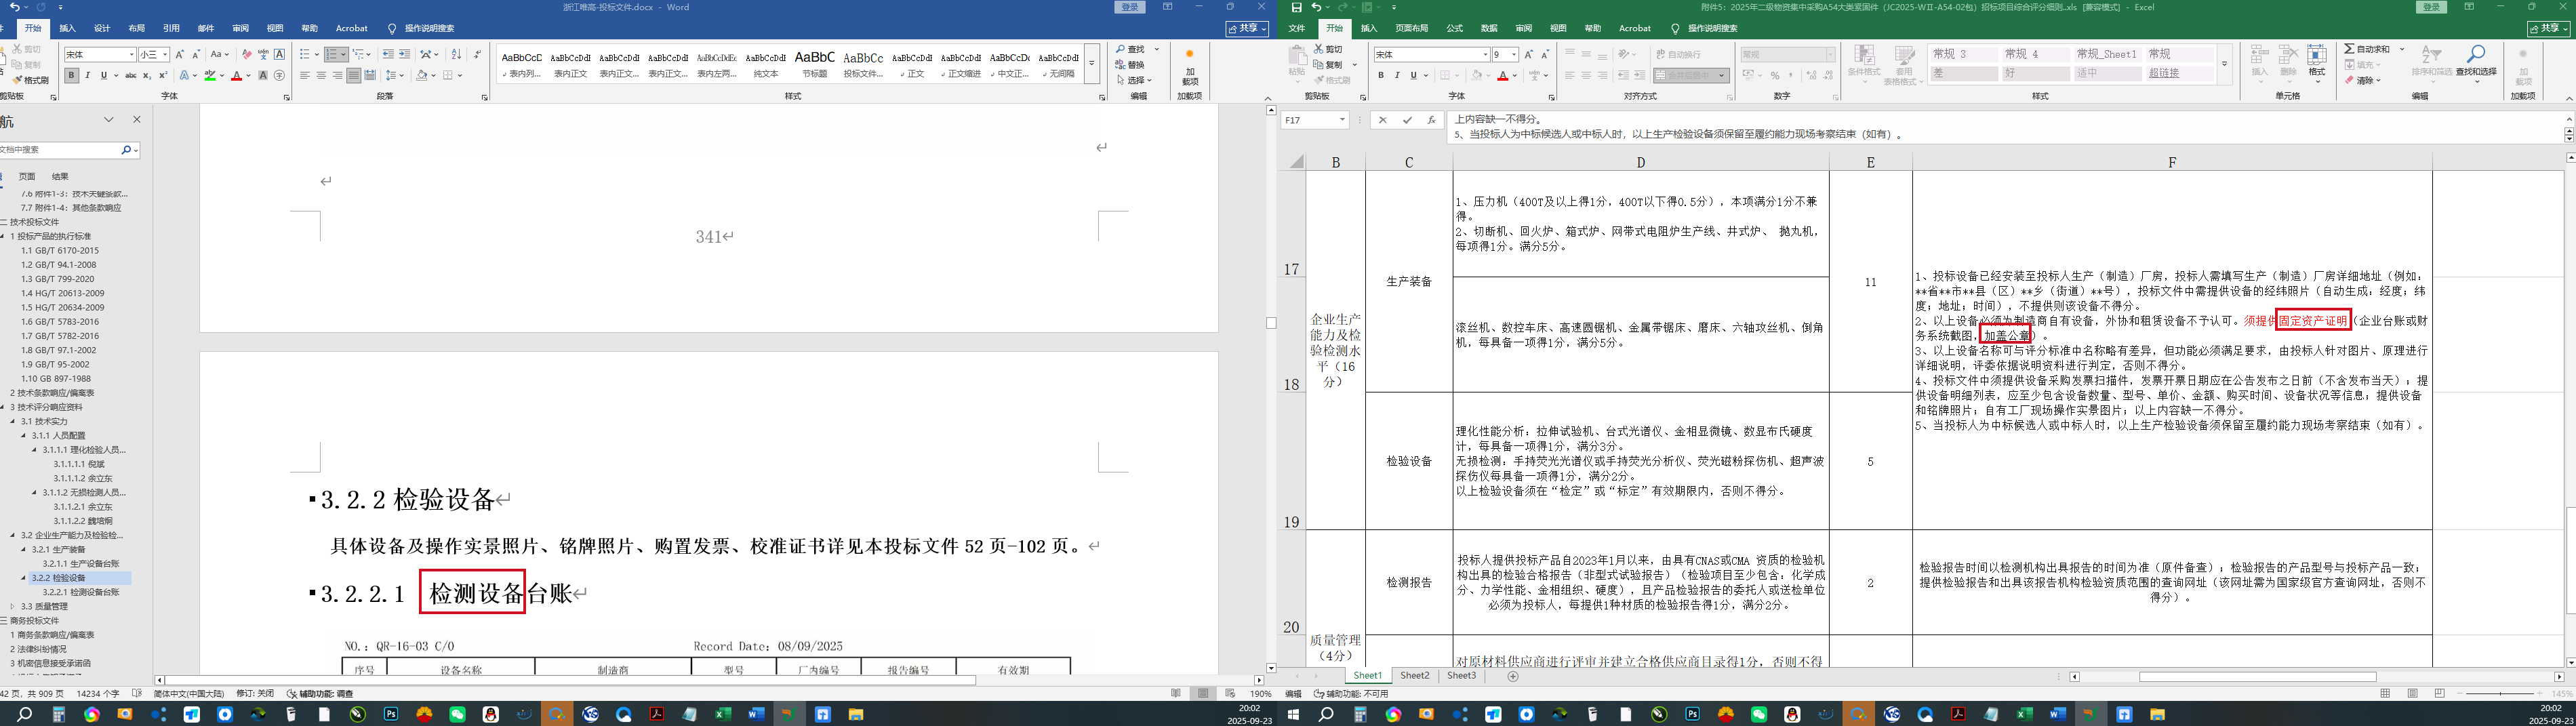Image resolution: width=2576 pixels, height=726 pixels.
Task: Select 3.2.2.1 检测设备台账 in navigation tree
Action: pyautogui.click(x=80, y=592)
